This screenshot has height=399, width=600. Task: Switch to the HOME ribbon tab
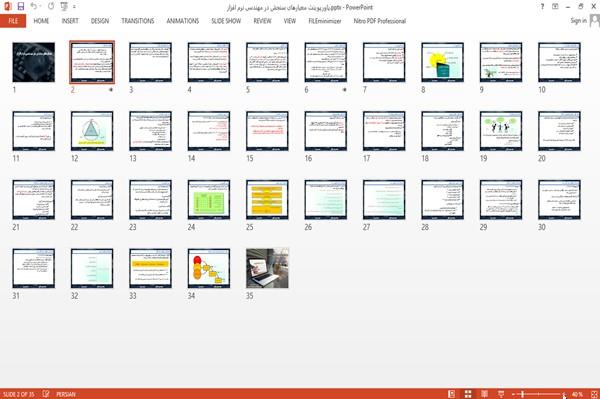(41, 21)
